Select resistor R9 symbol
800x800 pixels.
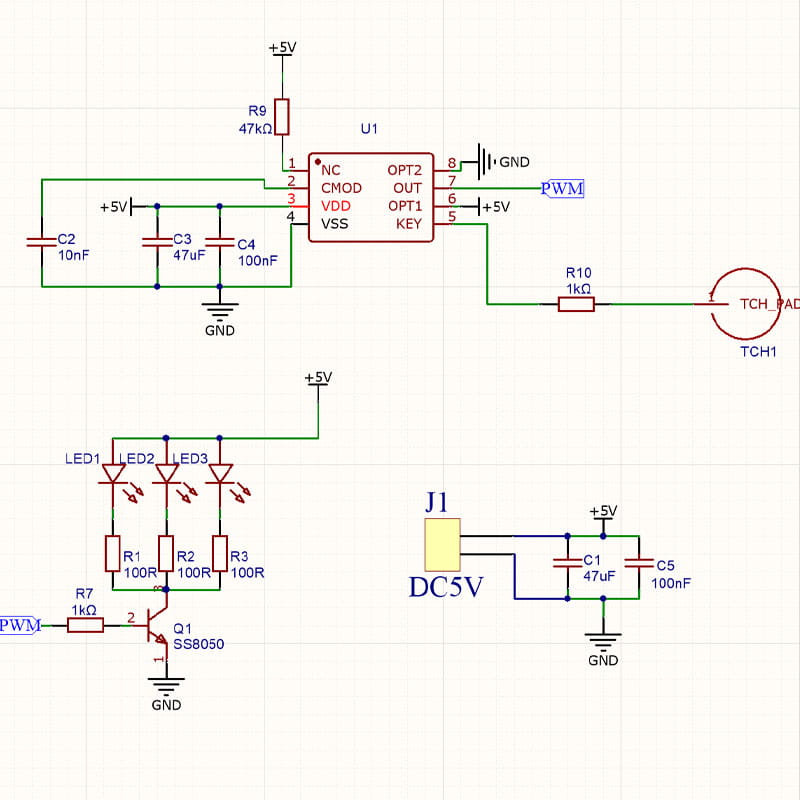(282, 117)
